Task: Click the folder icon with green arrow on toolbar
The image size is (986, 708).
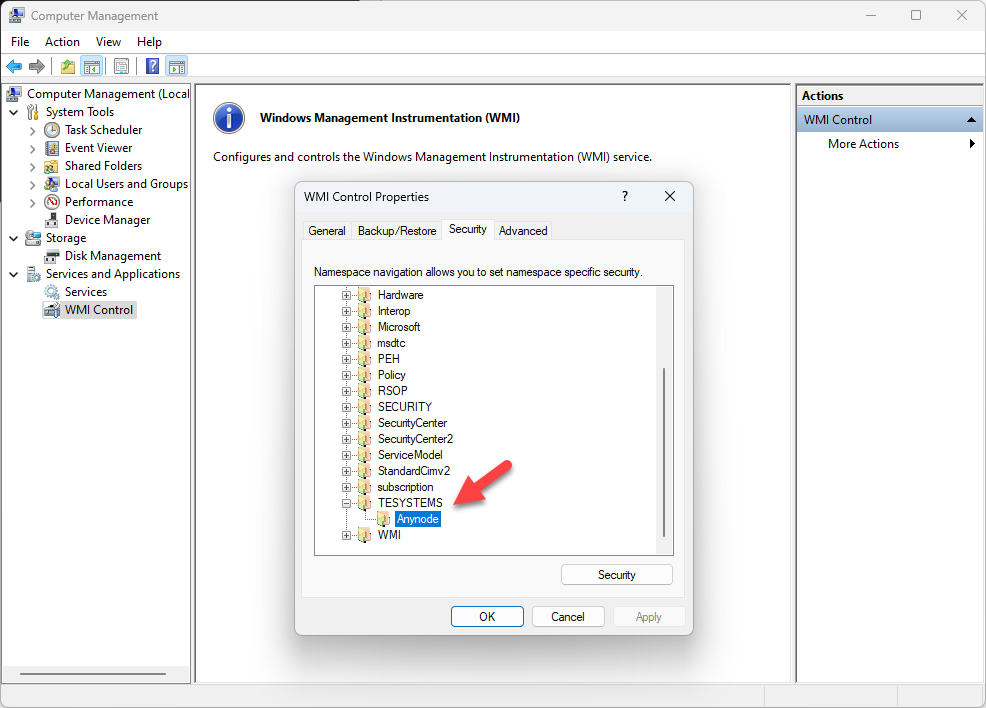Action: coord(67,66)
